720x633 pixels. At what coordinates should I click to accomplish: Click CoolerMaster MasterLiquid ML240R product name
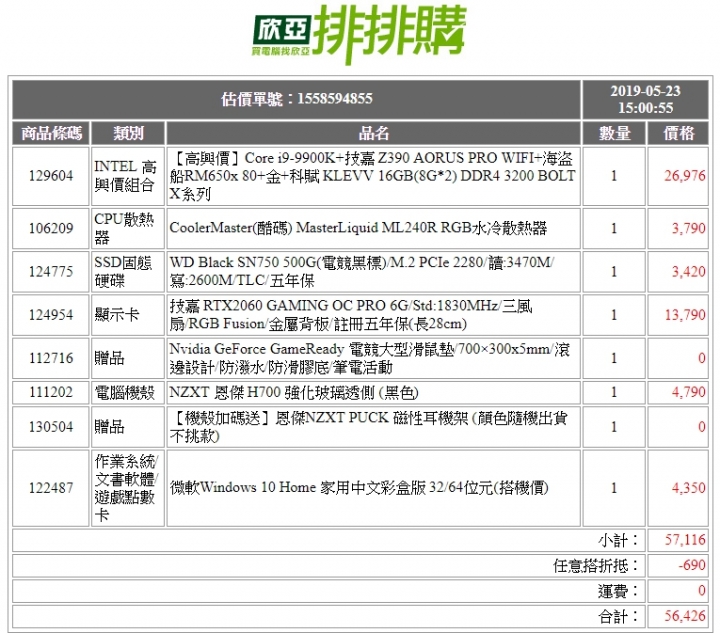[358, 228]
